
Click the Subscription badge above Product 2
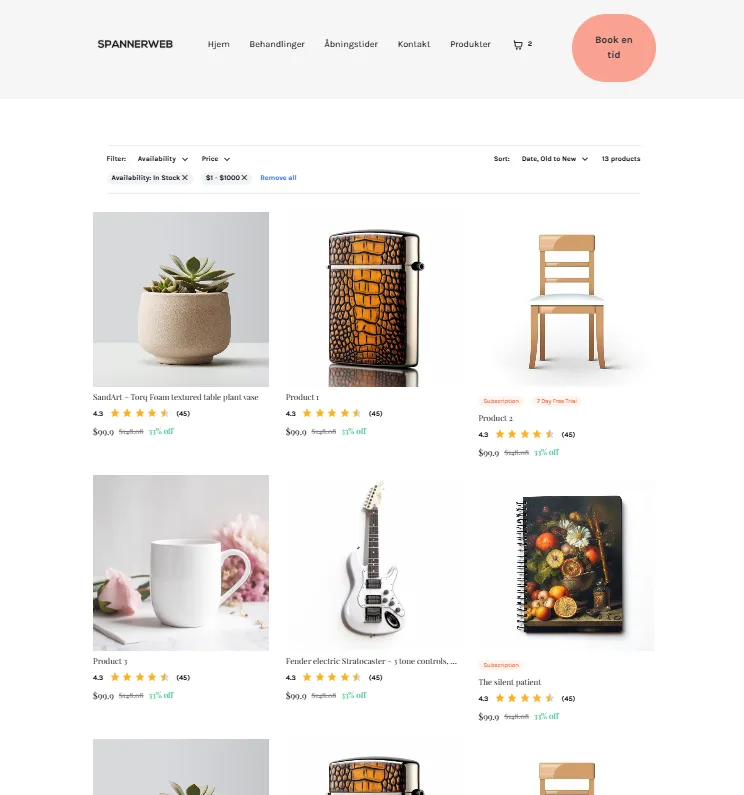[501, 401]
